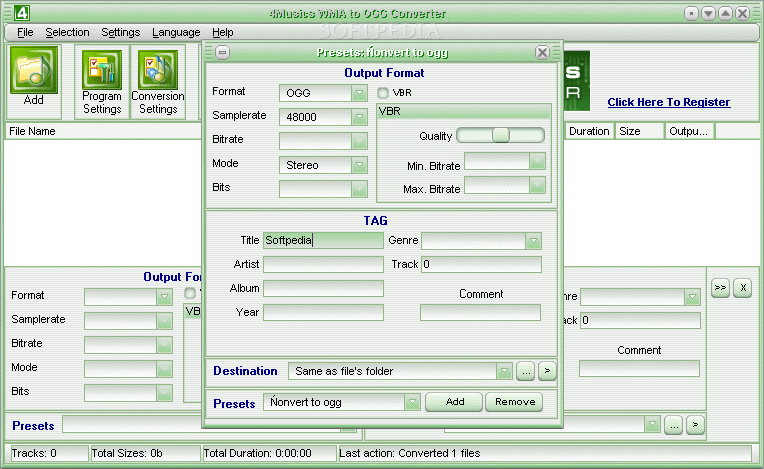Open the Min. Bitrate dropdown
The width and height of the screenshot is (764, 469).
(x=537, y=161)
